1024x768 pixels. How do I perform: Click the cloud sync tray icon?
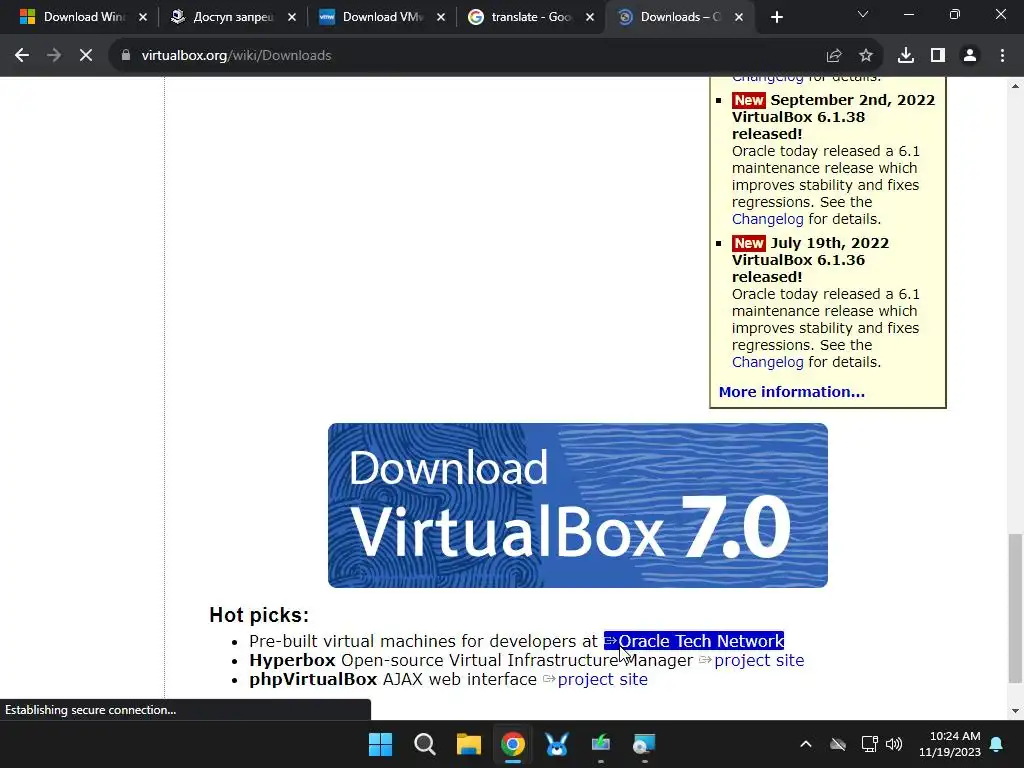838,744
